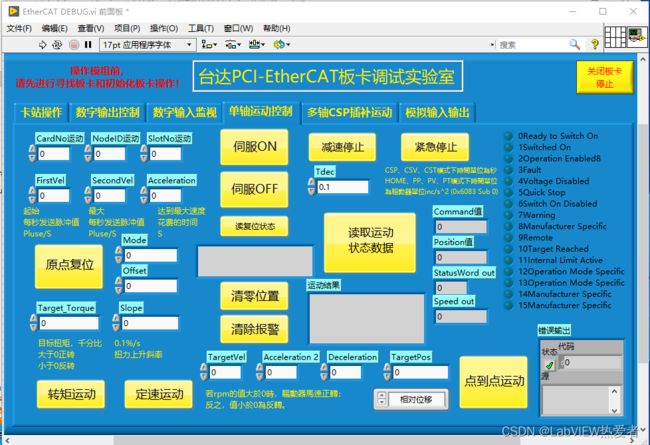Screen dimensions: 650x445
Task: Click the 伺服ON button
Action: pyautogui.click(x=254, y=147)
